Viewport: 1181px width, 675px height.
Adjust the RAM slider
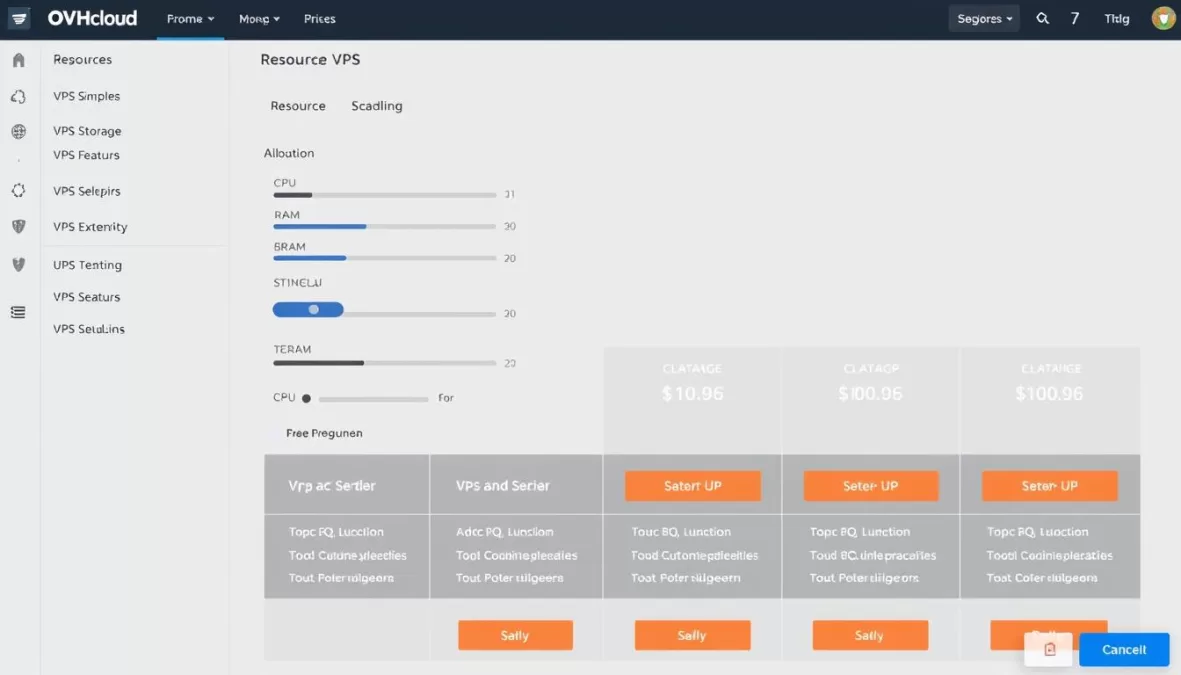click(x=366, y=226)
